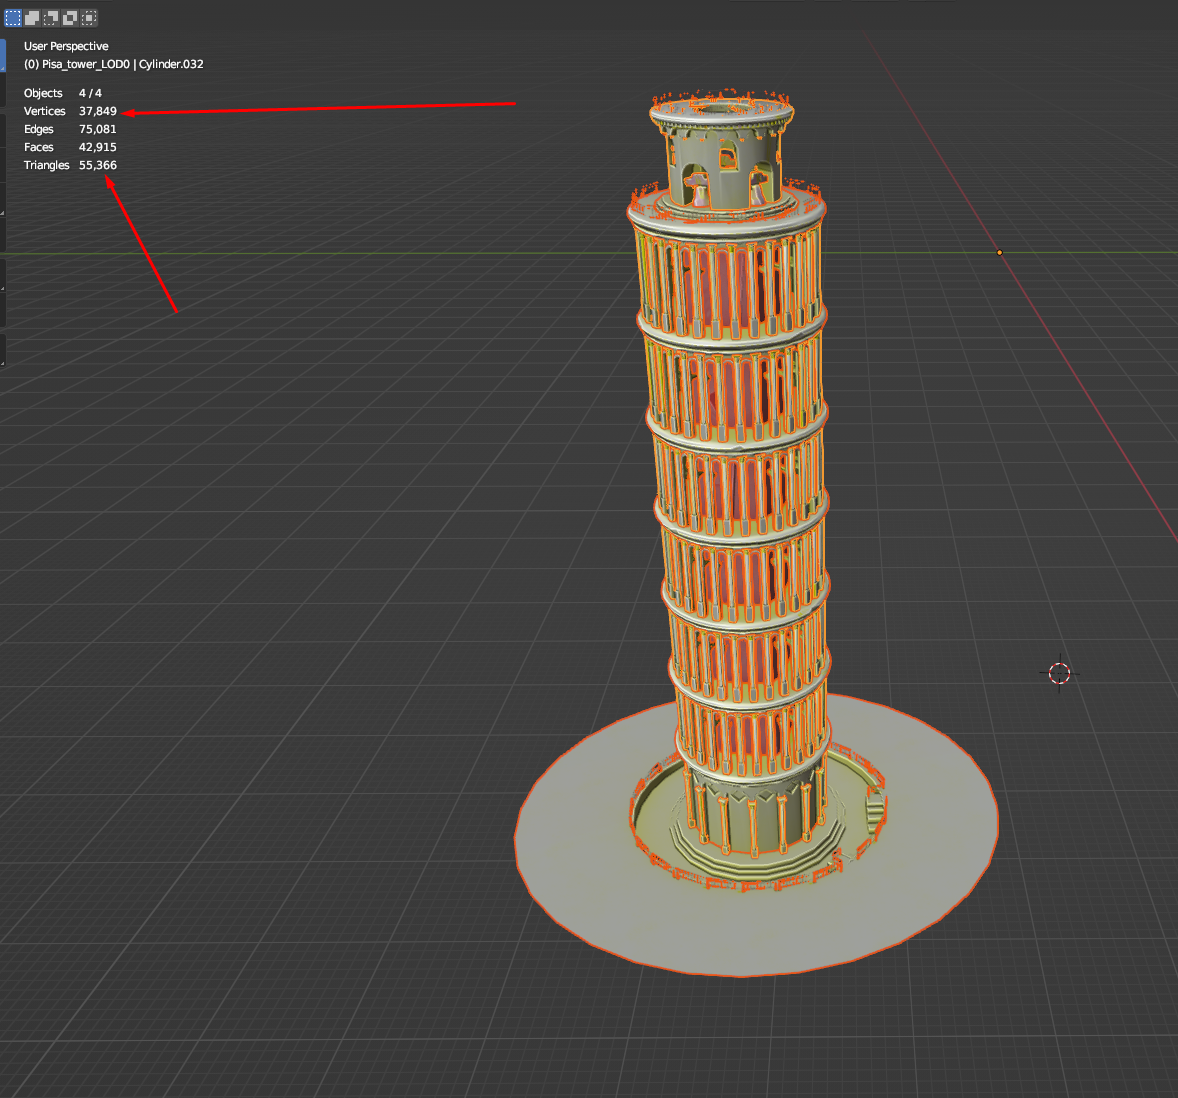This screenshot has height=1098, width=1178.
Task: Click the Objects 4 / 4 statistic
Action: click(62, 93)
